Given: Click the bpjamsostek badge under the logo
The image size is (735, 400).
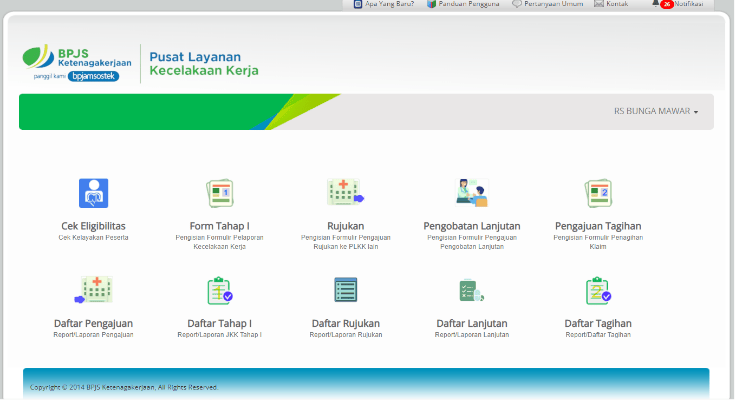Looking at the screenshot, I should click(93, 76).
